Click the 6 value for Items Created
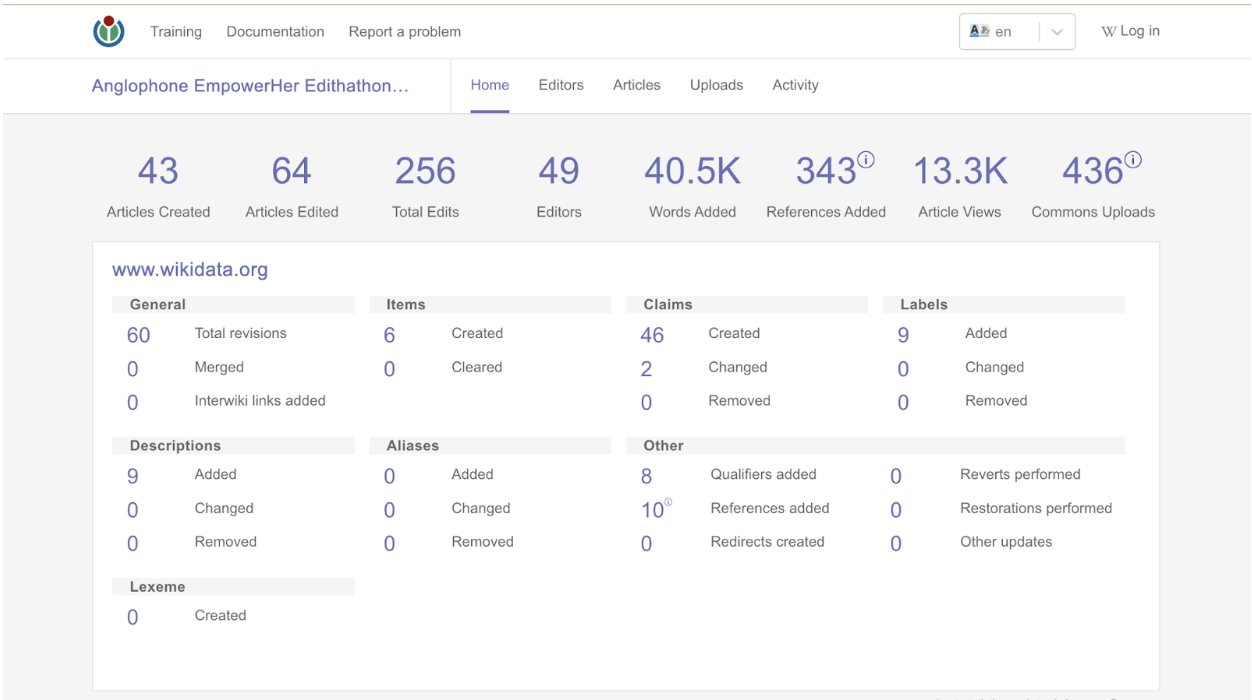 389,335
